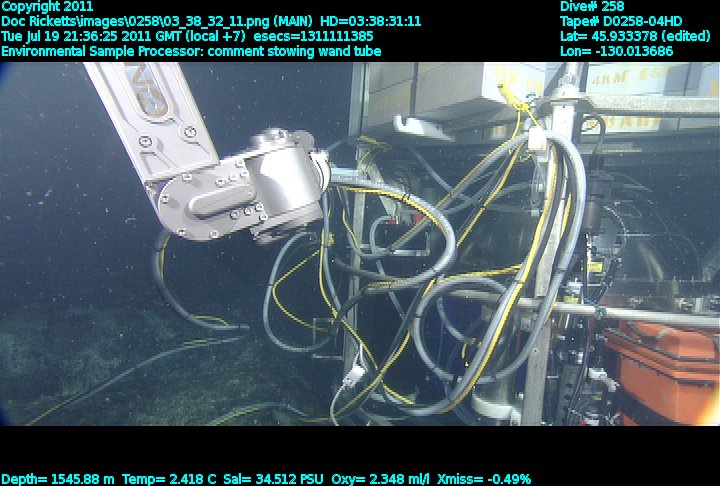Click the 'Tape# D0258-04HD' readout

[621, 22]
